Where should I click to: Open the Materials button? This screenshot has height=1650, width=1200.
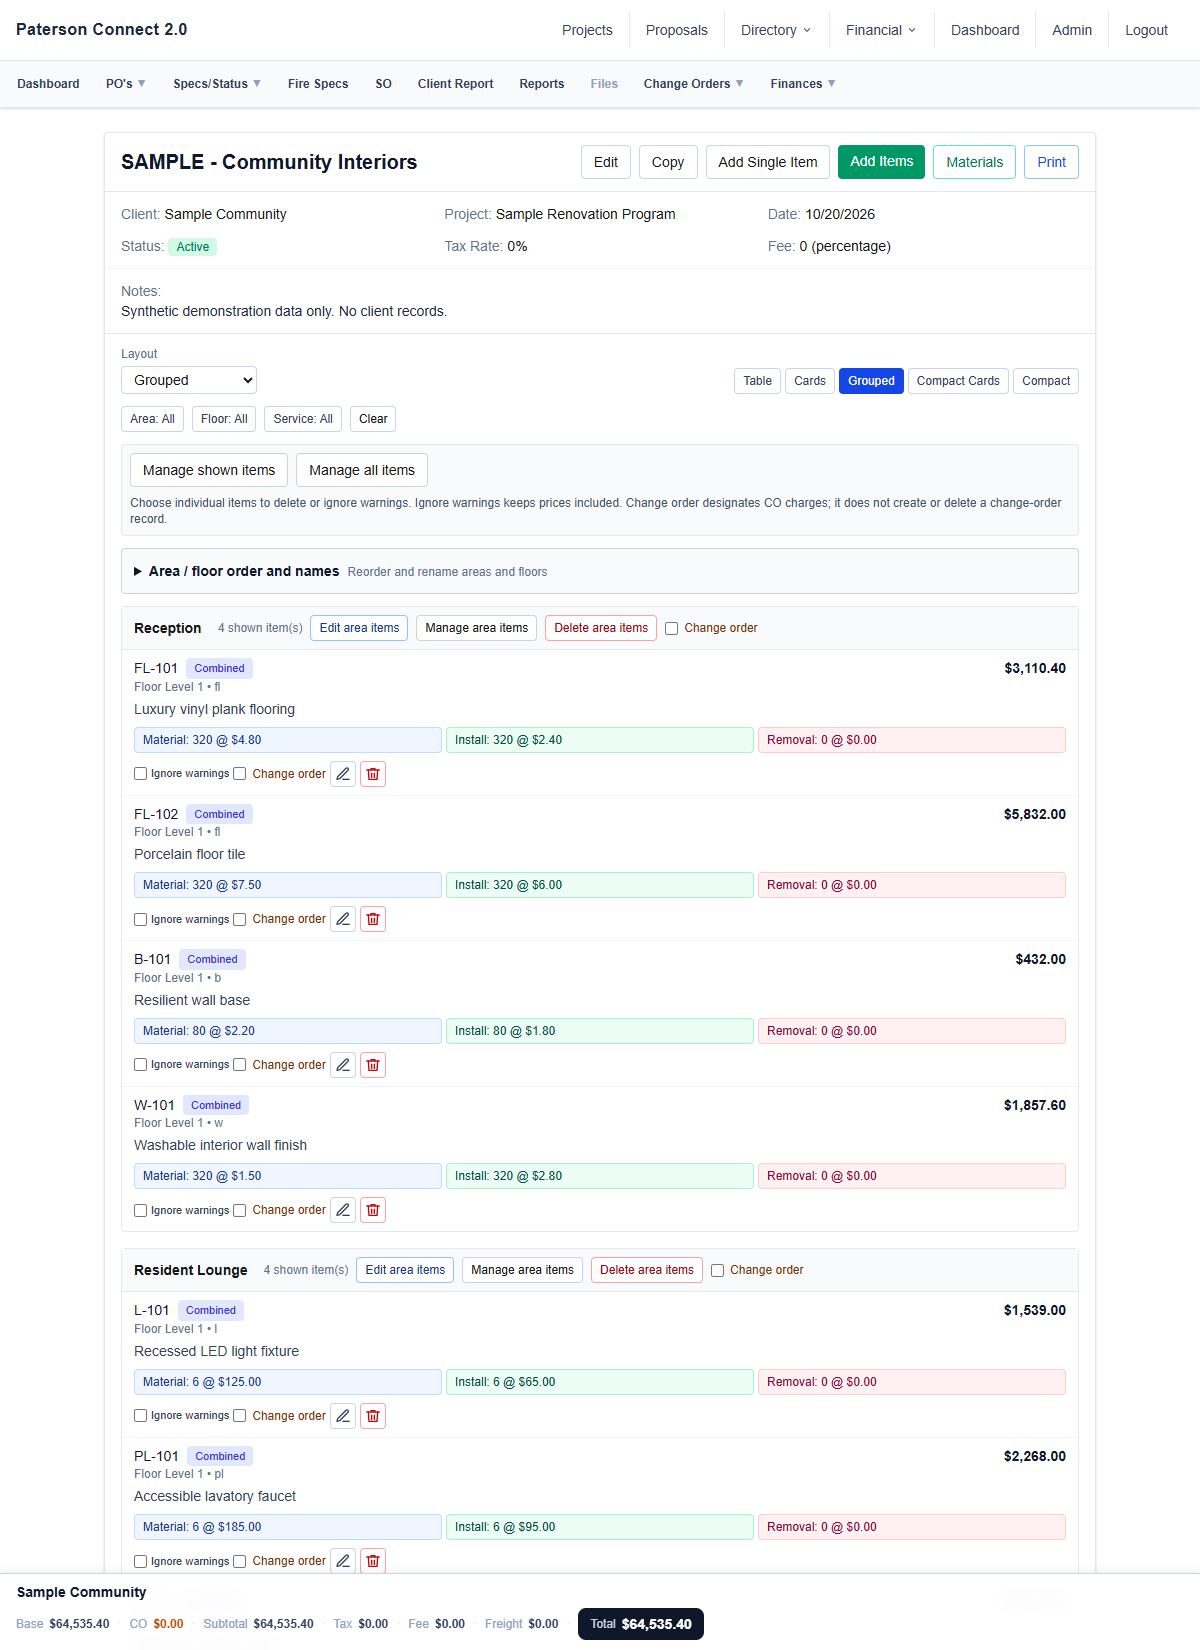[x=975, y=162]
